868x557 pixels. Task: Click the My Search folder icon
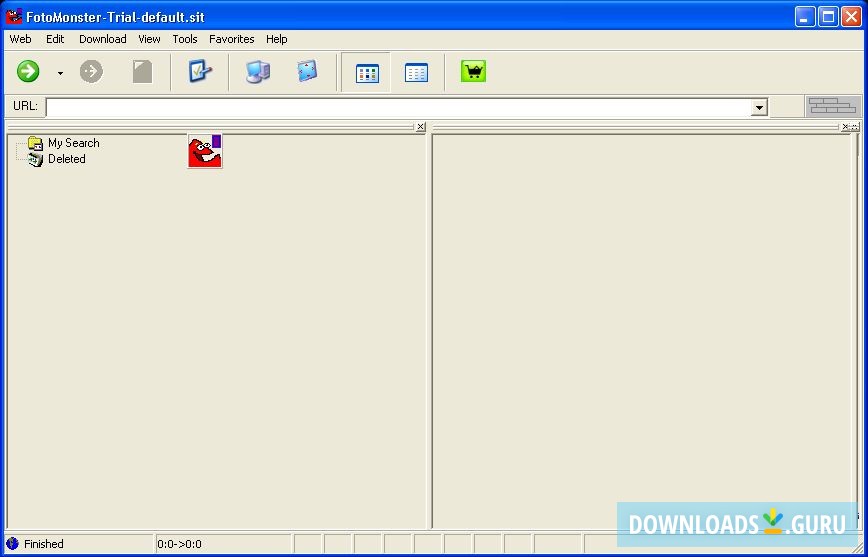click(x=35, y=143)
